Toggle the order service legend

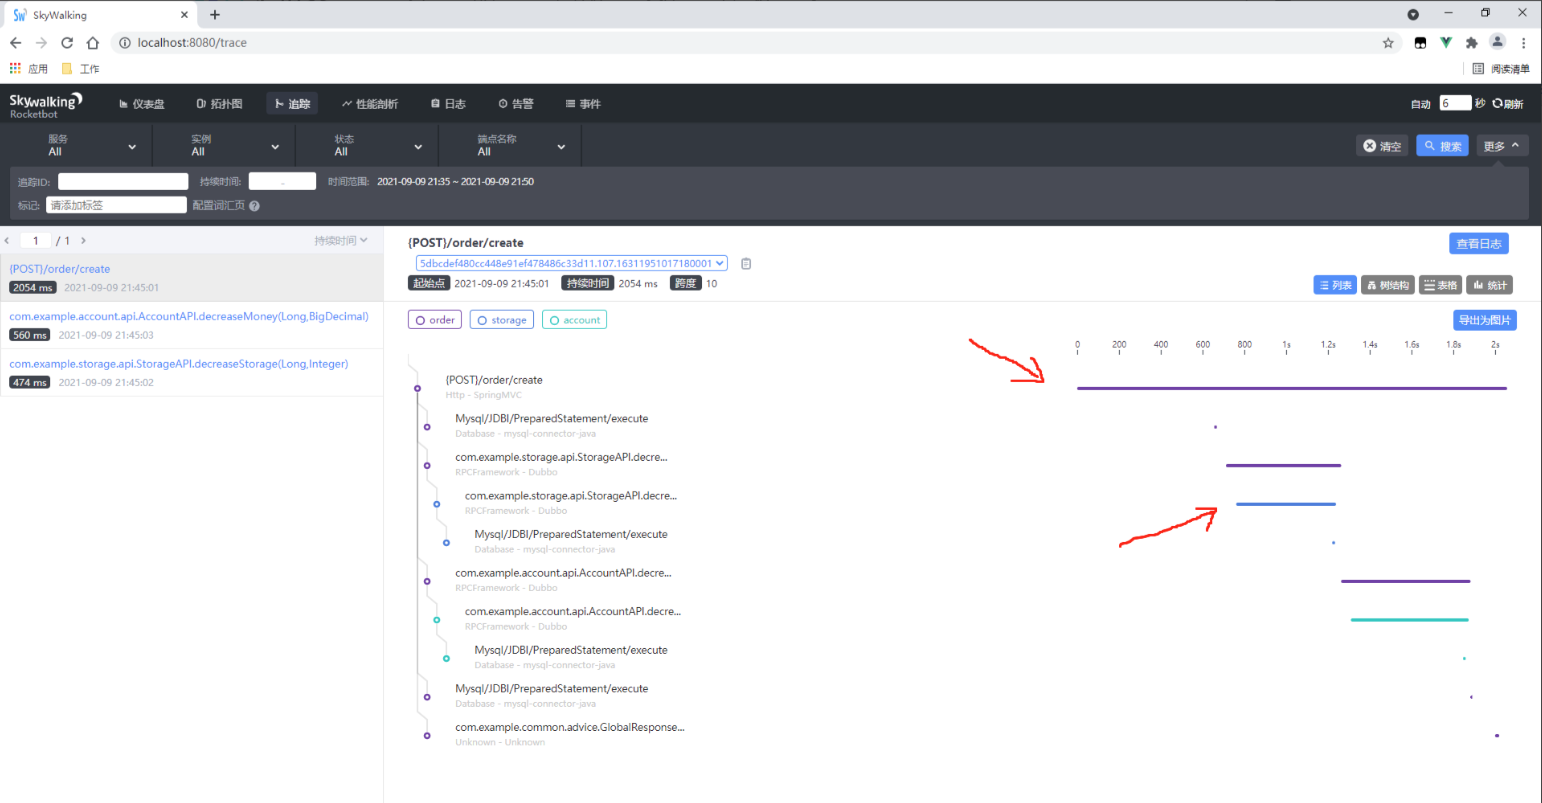pyautogui.click(x=435, y=320)
